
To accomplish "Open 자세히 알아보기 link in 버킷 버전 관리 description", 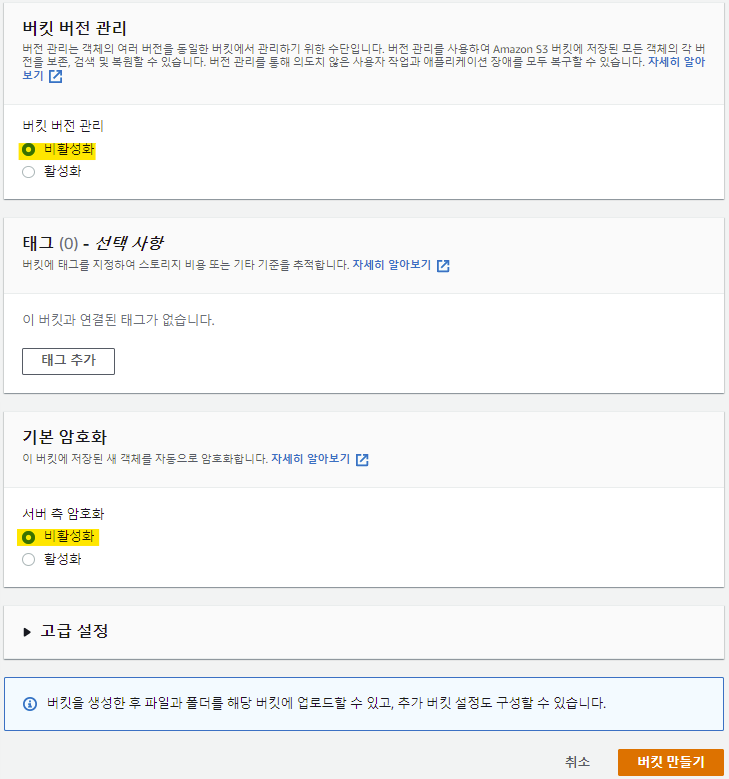I will 677,62.
